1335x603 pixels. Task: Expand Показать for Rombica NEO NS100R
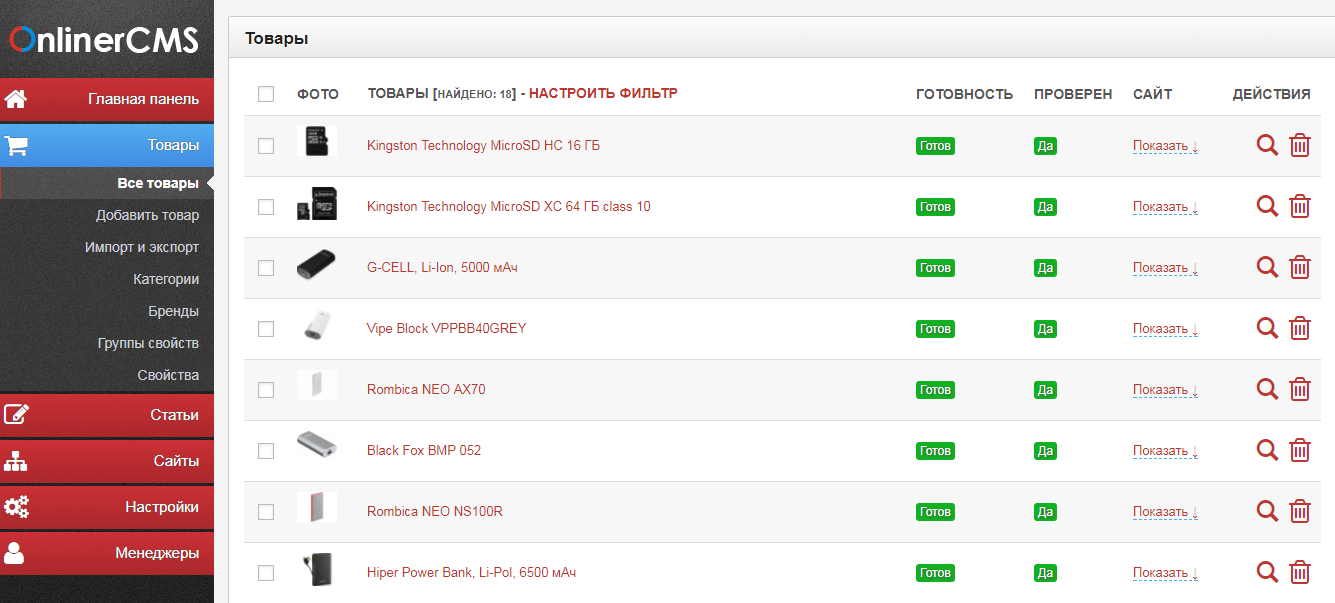[x=1165, y=512]
